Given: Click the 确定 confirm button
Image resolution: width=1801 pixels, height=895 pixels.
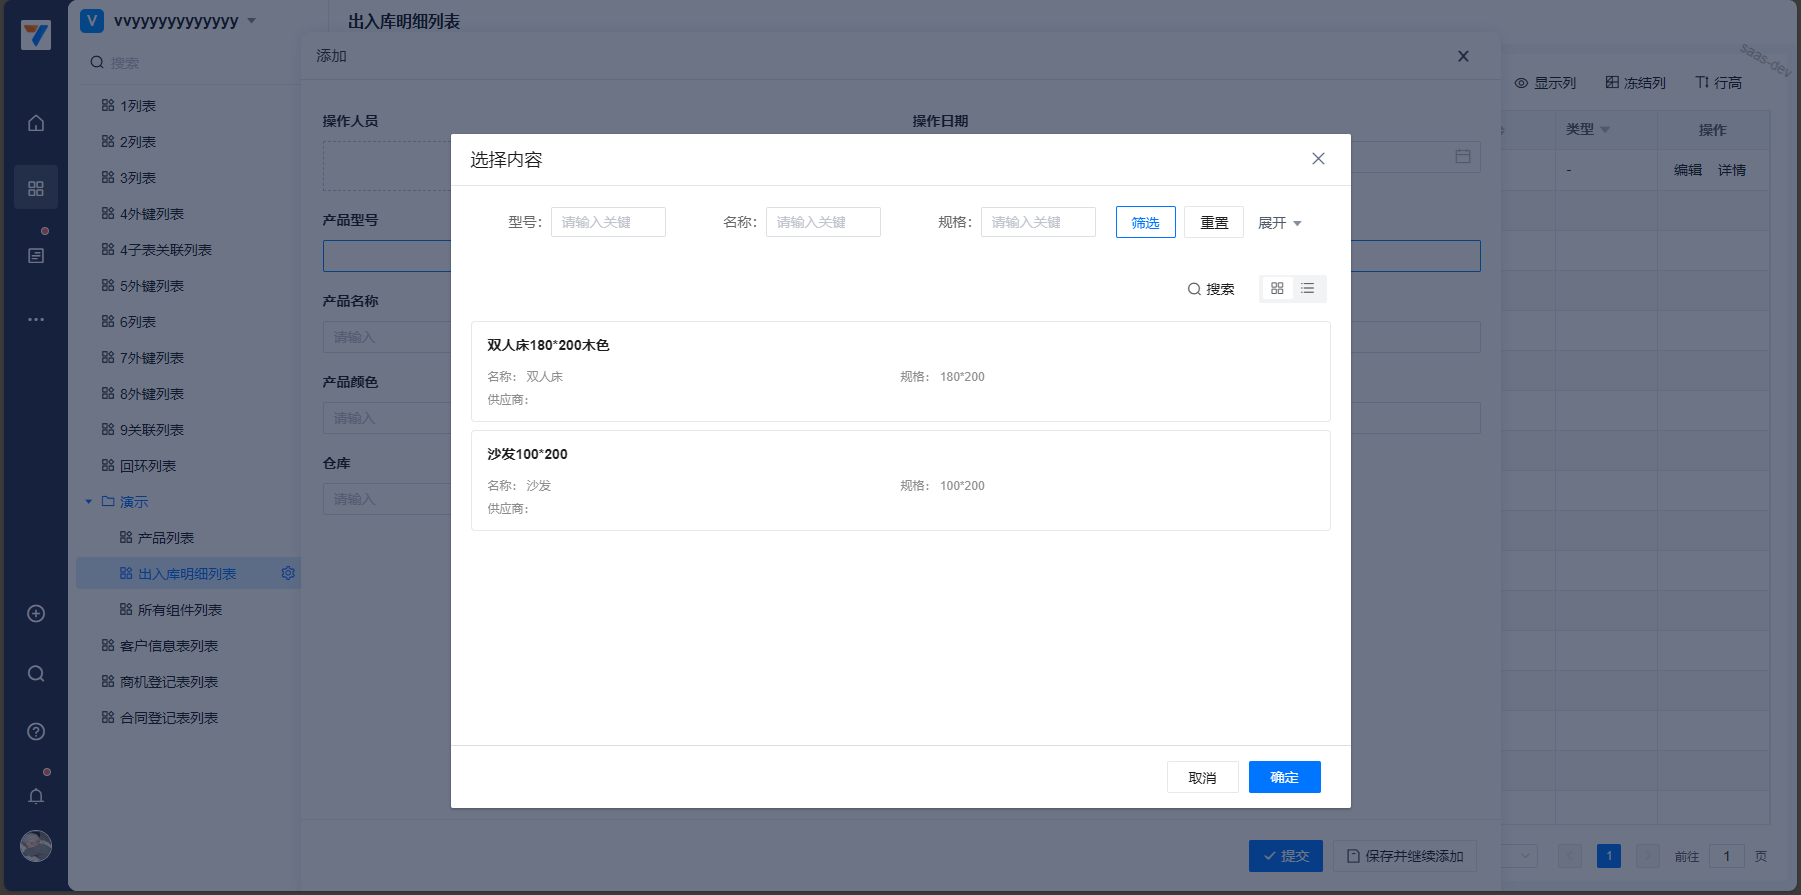Looking at the screenshot, I should pos(1284,777).
